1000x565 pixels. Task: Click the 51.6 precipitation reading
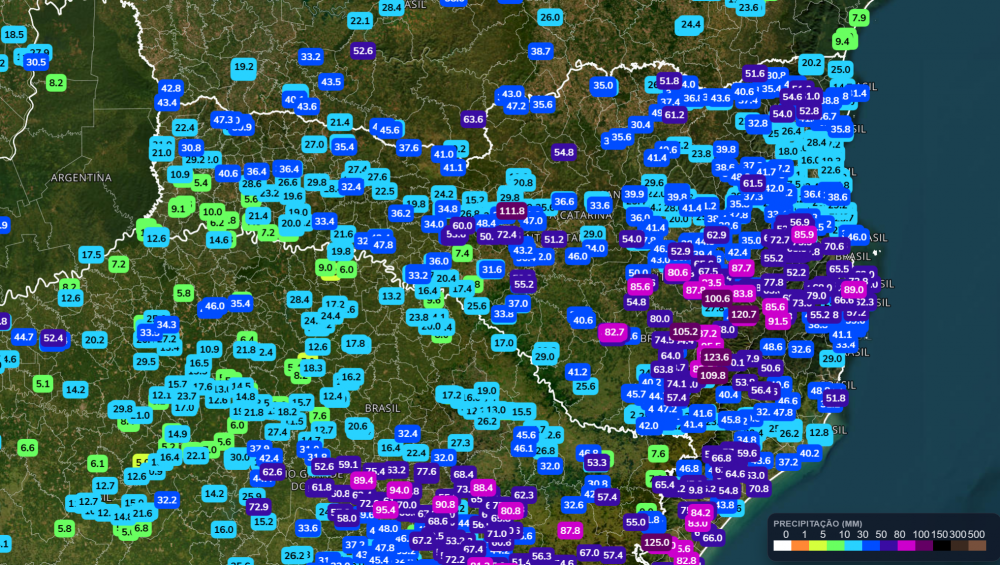point(754,73)
